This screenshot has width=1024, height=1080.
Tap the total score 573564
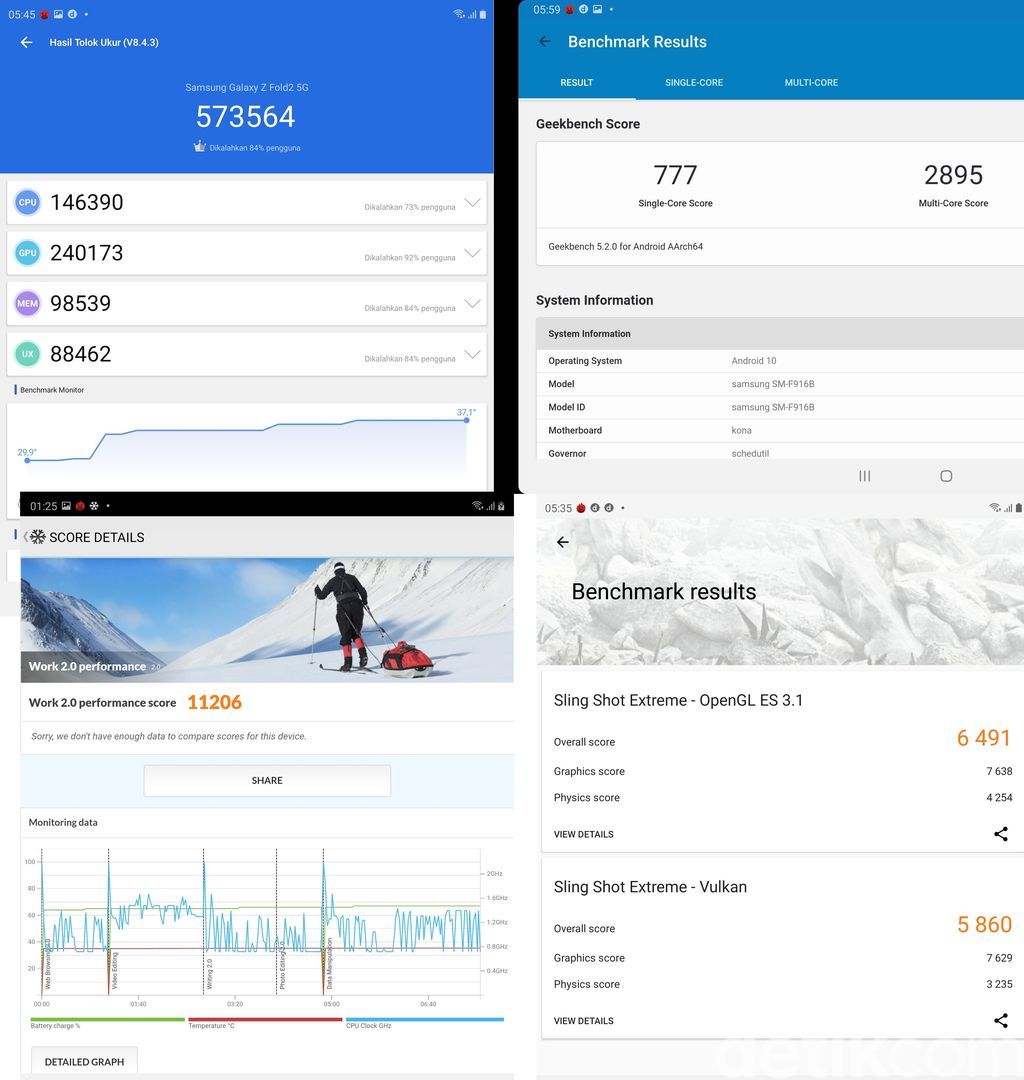[246, 116]
